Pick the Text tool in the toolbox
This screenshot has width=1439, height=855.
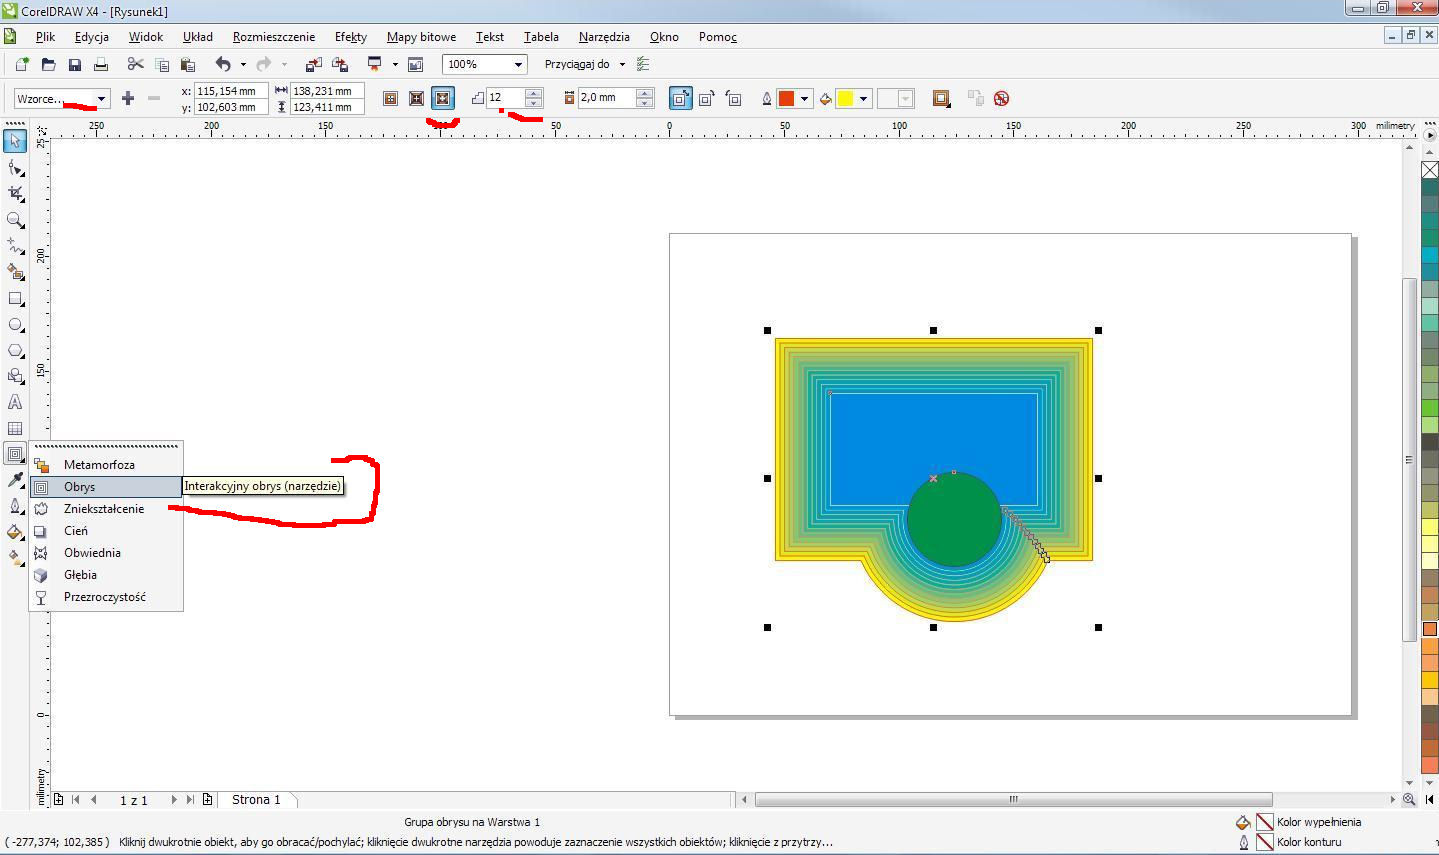(x=15, y=402)
